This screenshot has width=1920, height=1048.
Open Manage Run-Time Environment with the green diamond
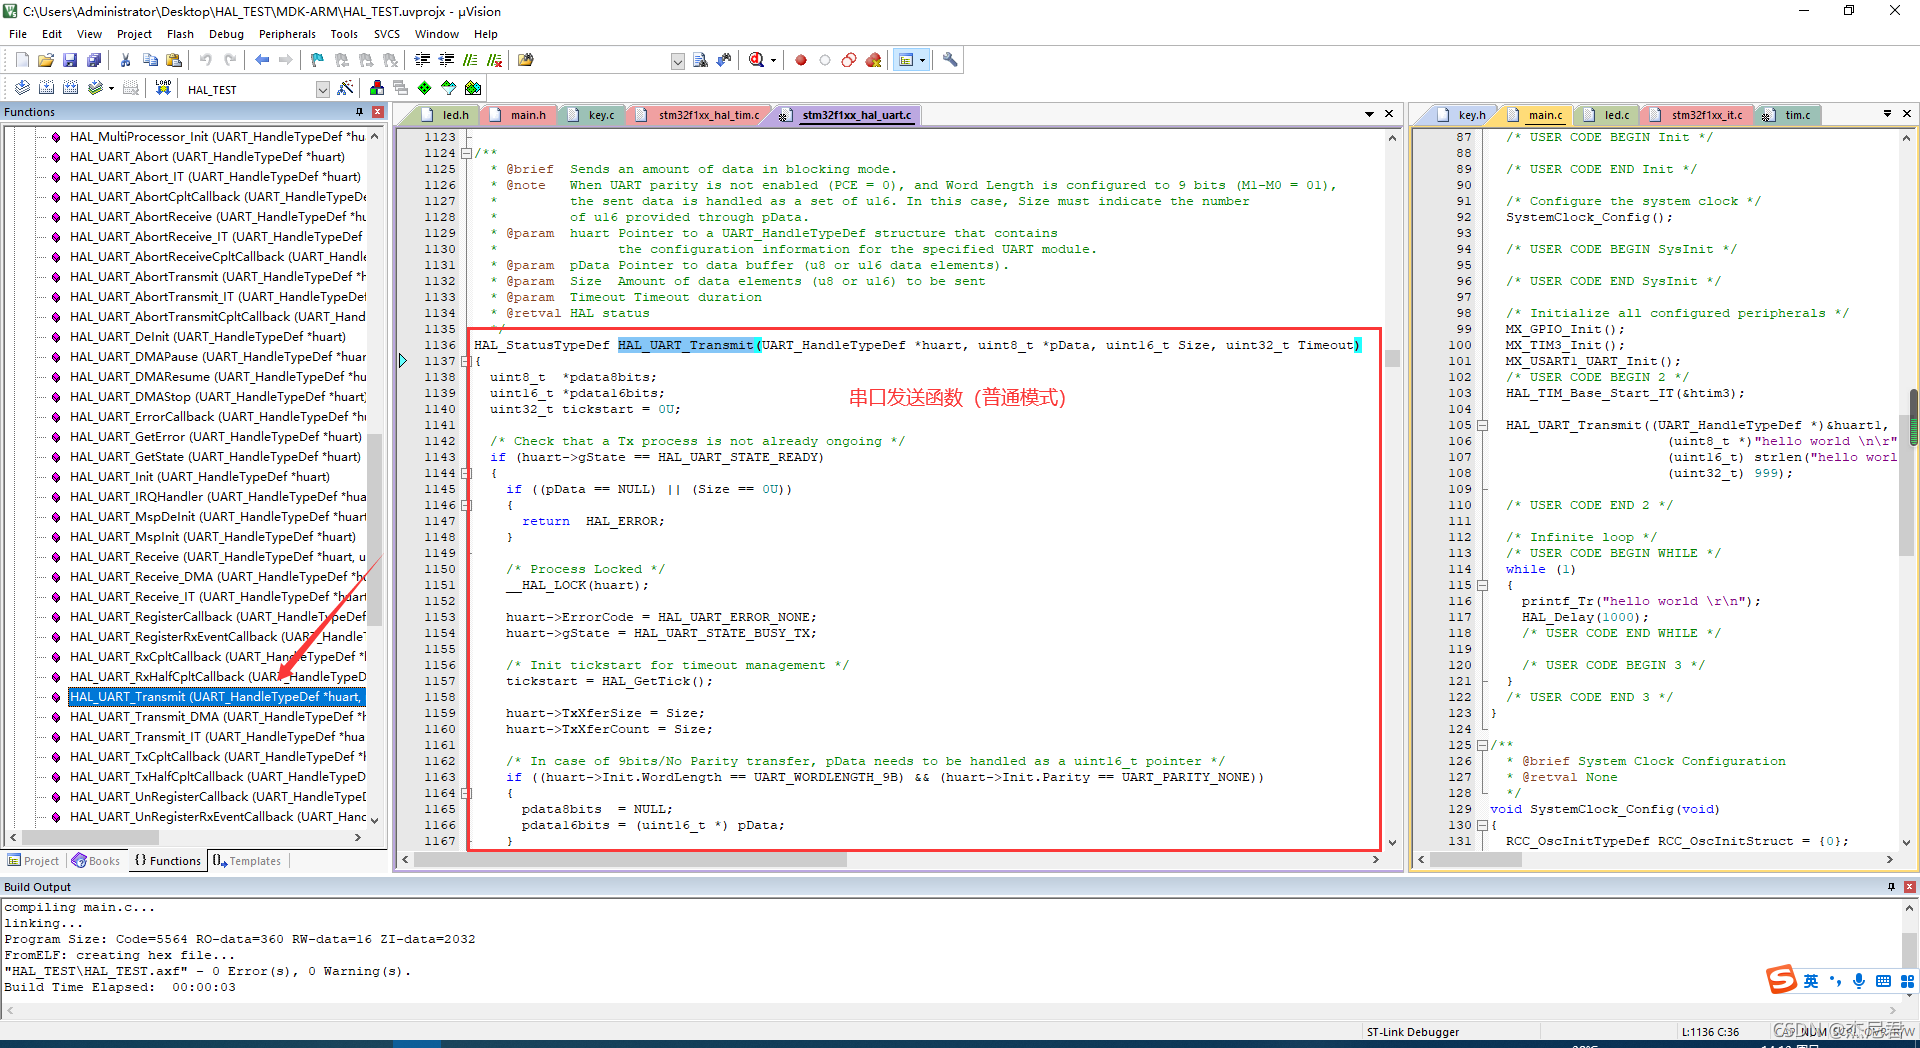(x=424, y=88)
